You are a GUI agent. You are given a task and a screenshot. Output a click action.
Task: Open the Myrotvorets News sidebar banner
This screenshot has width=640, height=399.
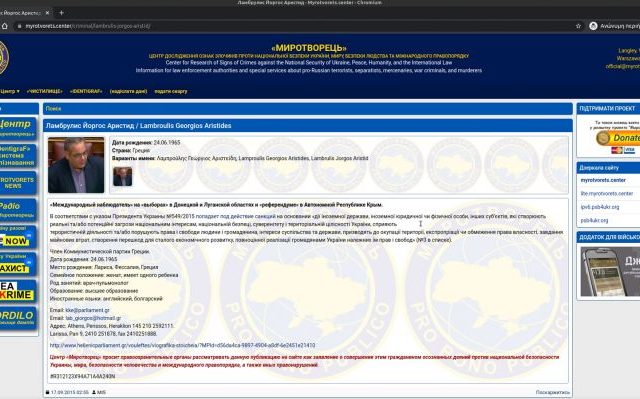(17, 183)
